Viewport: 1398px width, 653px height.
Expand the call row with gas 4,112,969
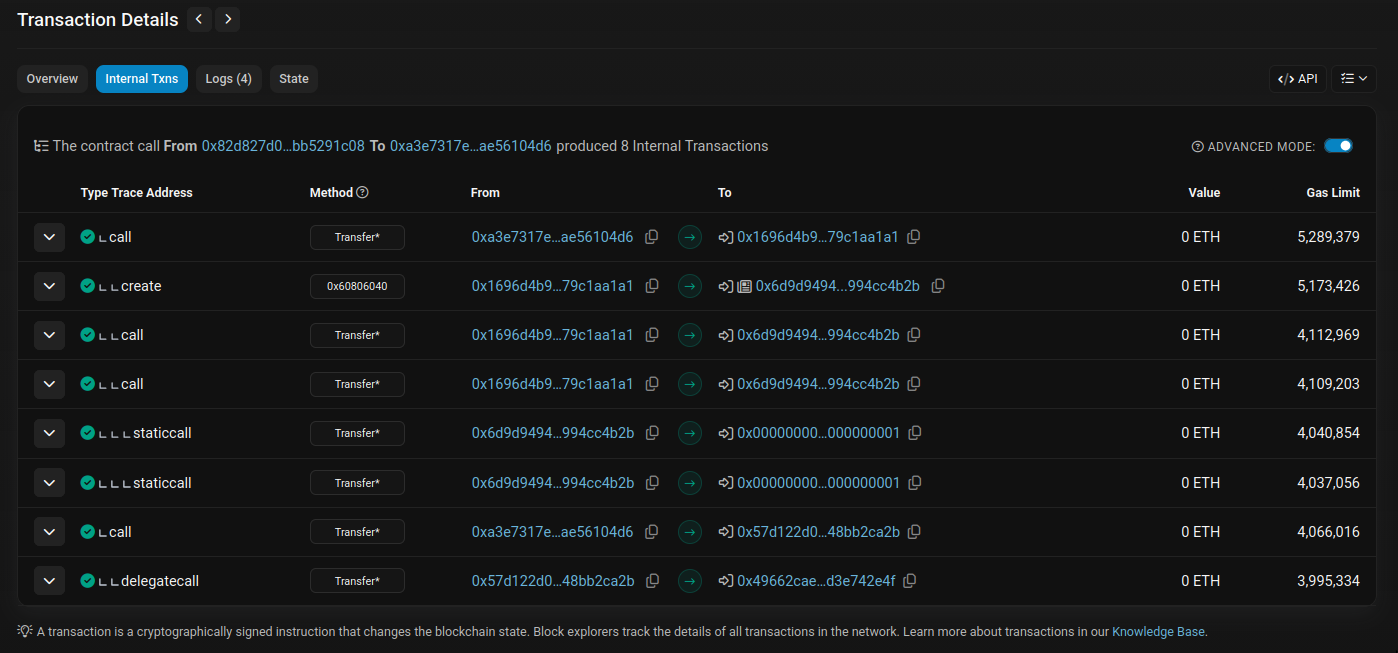(x=50, y=335)
